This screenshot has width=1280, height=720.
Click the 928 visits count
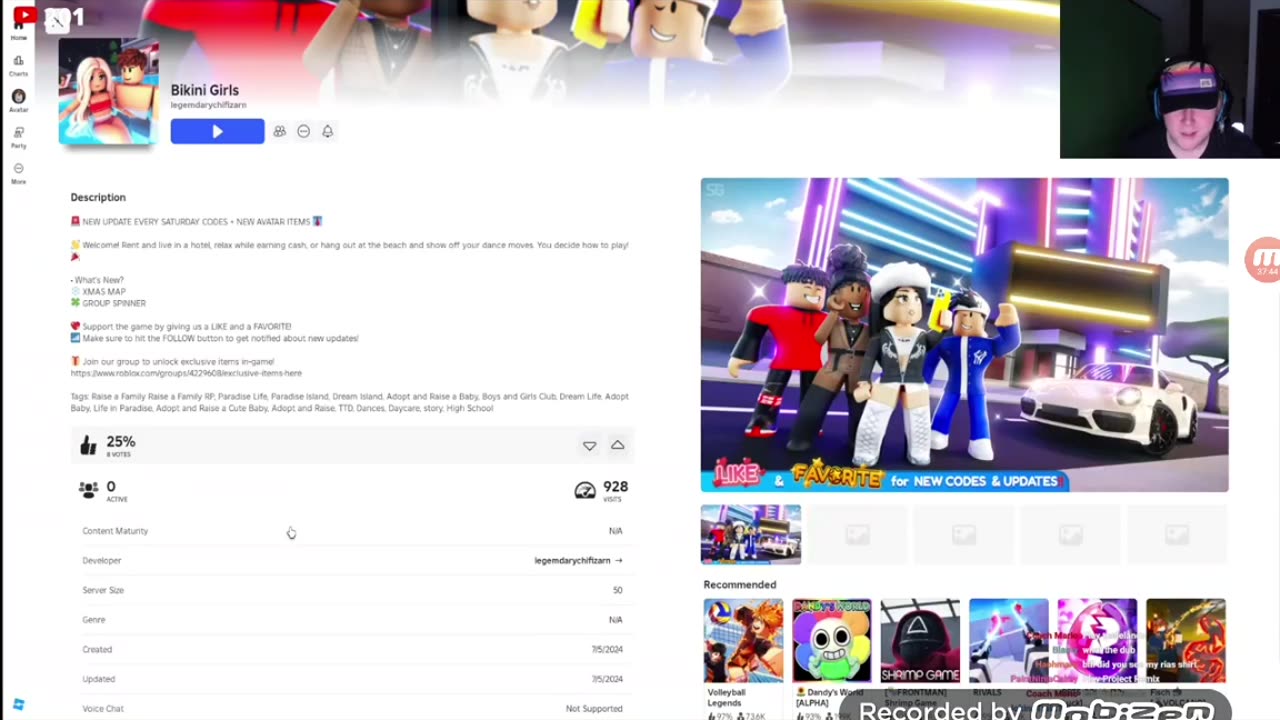coord(615,487)
